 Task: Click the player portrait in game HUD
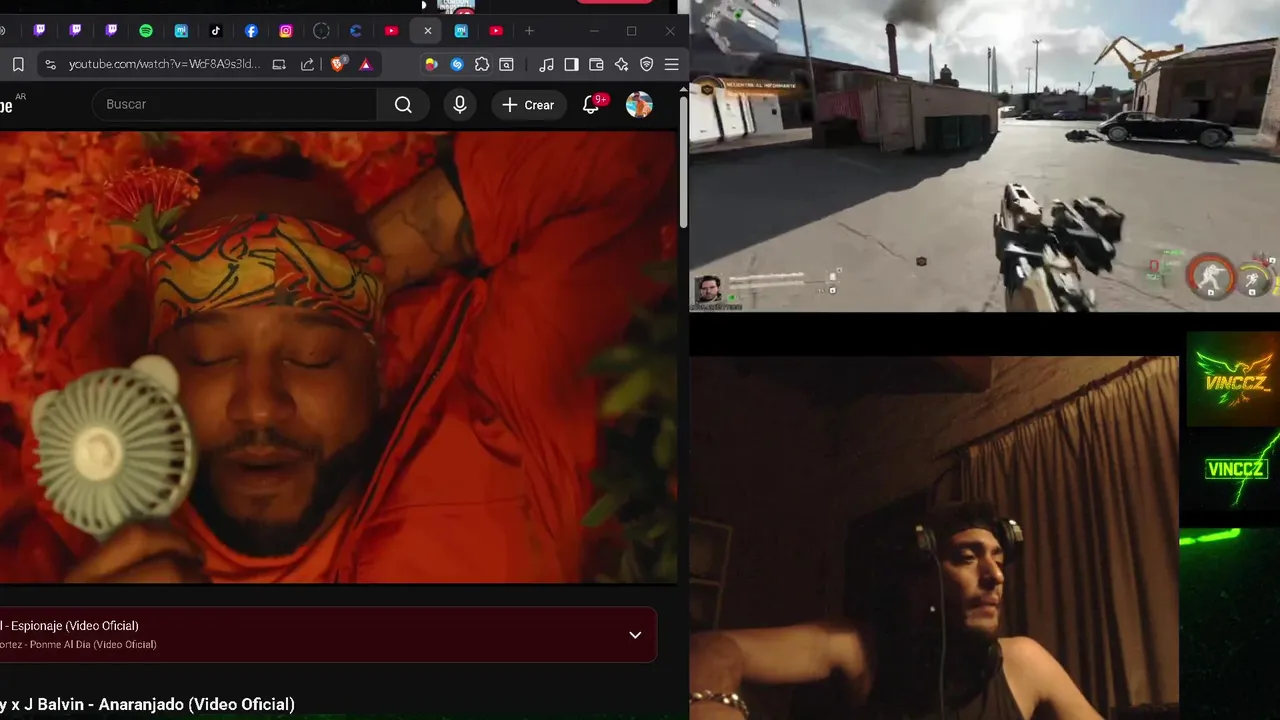click(x=708, y=290)
